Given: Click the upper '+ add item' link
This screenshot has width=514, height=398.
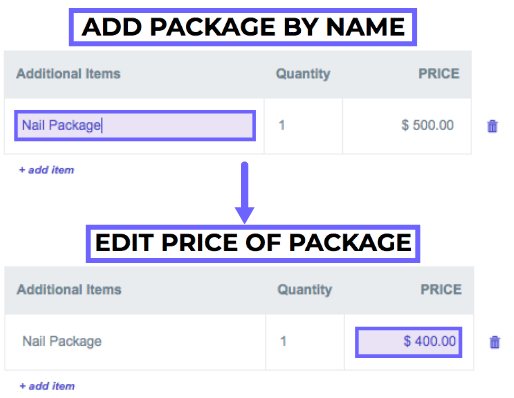Looking at the screenshot, I should pos(46,170).
